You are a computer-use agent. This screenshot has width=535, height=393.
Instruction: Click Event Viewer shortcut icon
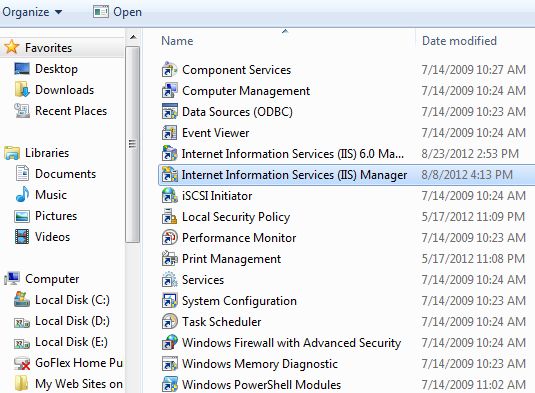170,133
